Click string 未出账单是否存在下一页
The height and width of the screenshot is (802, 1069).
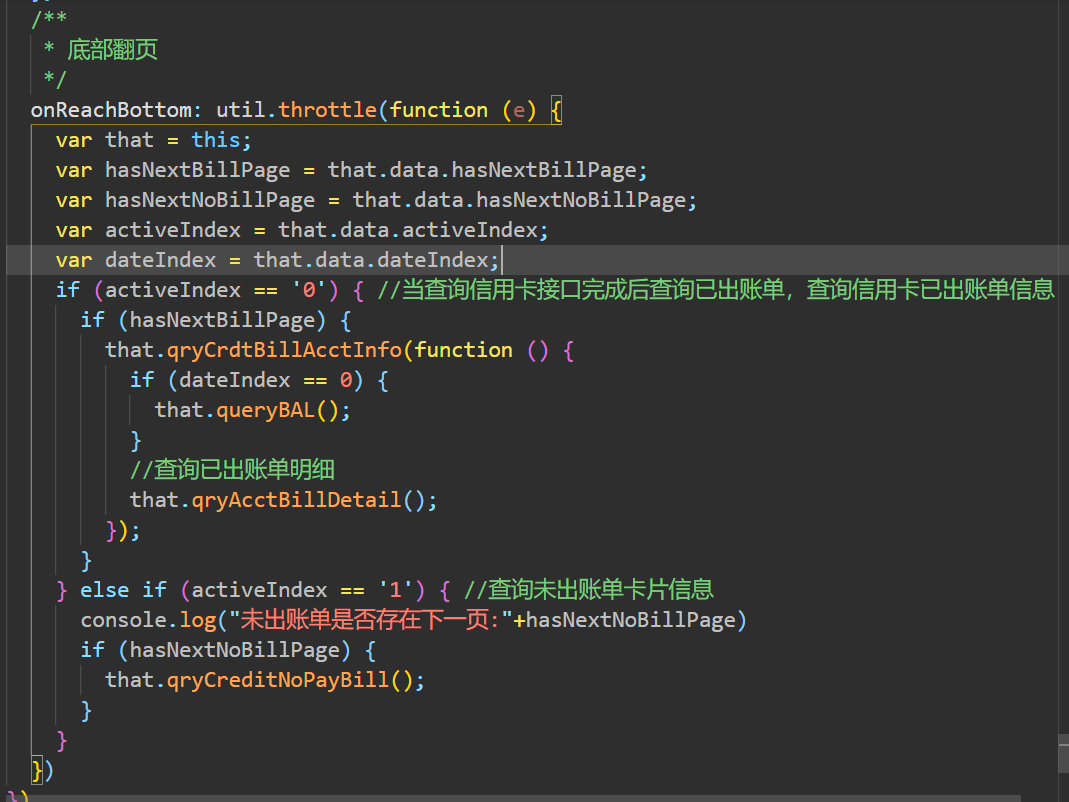point(371,620)
